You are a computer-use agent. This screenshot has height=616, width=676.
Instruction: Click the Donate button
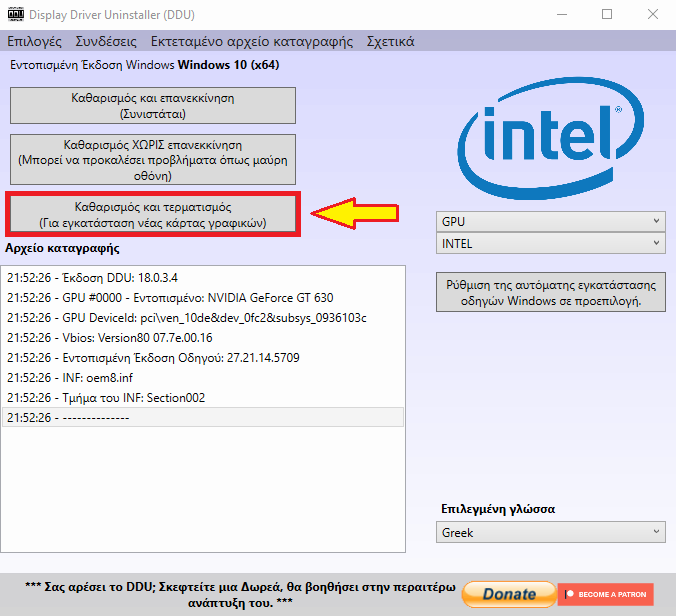(x=509, y=594)
